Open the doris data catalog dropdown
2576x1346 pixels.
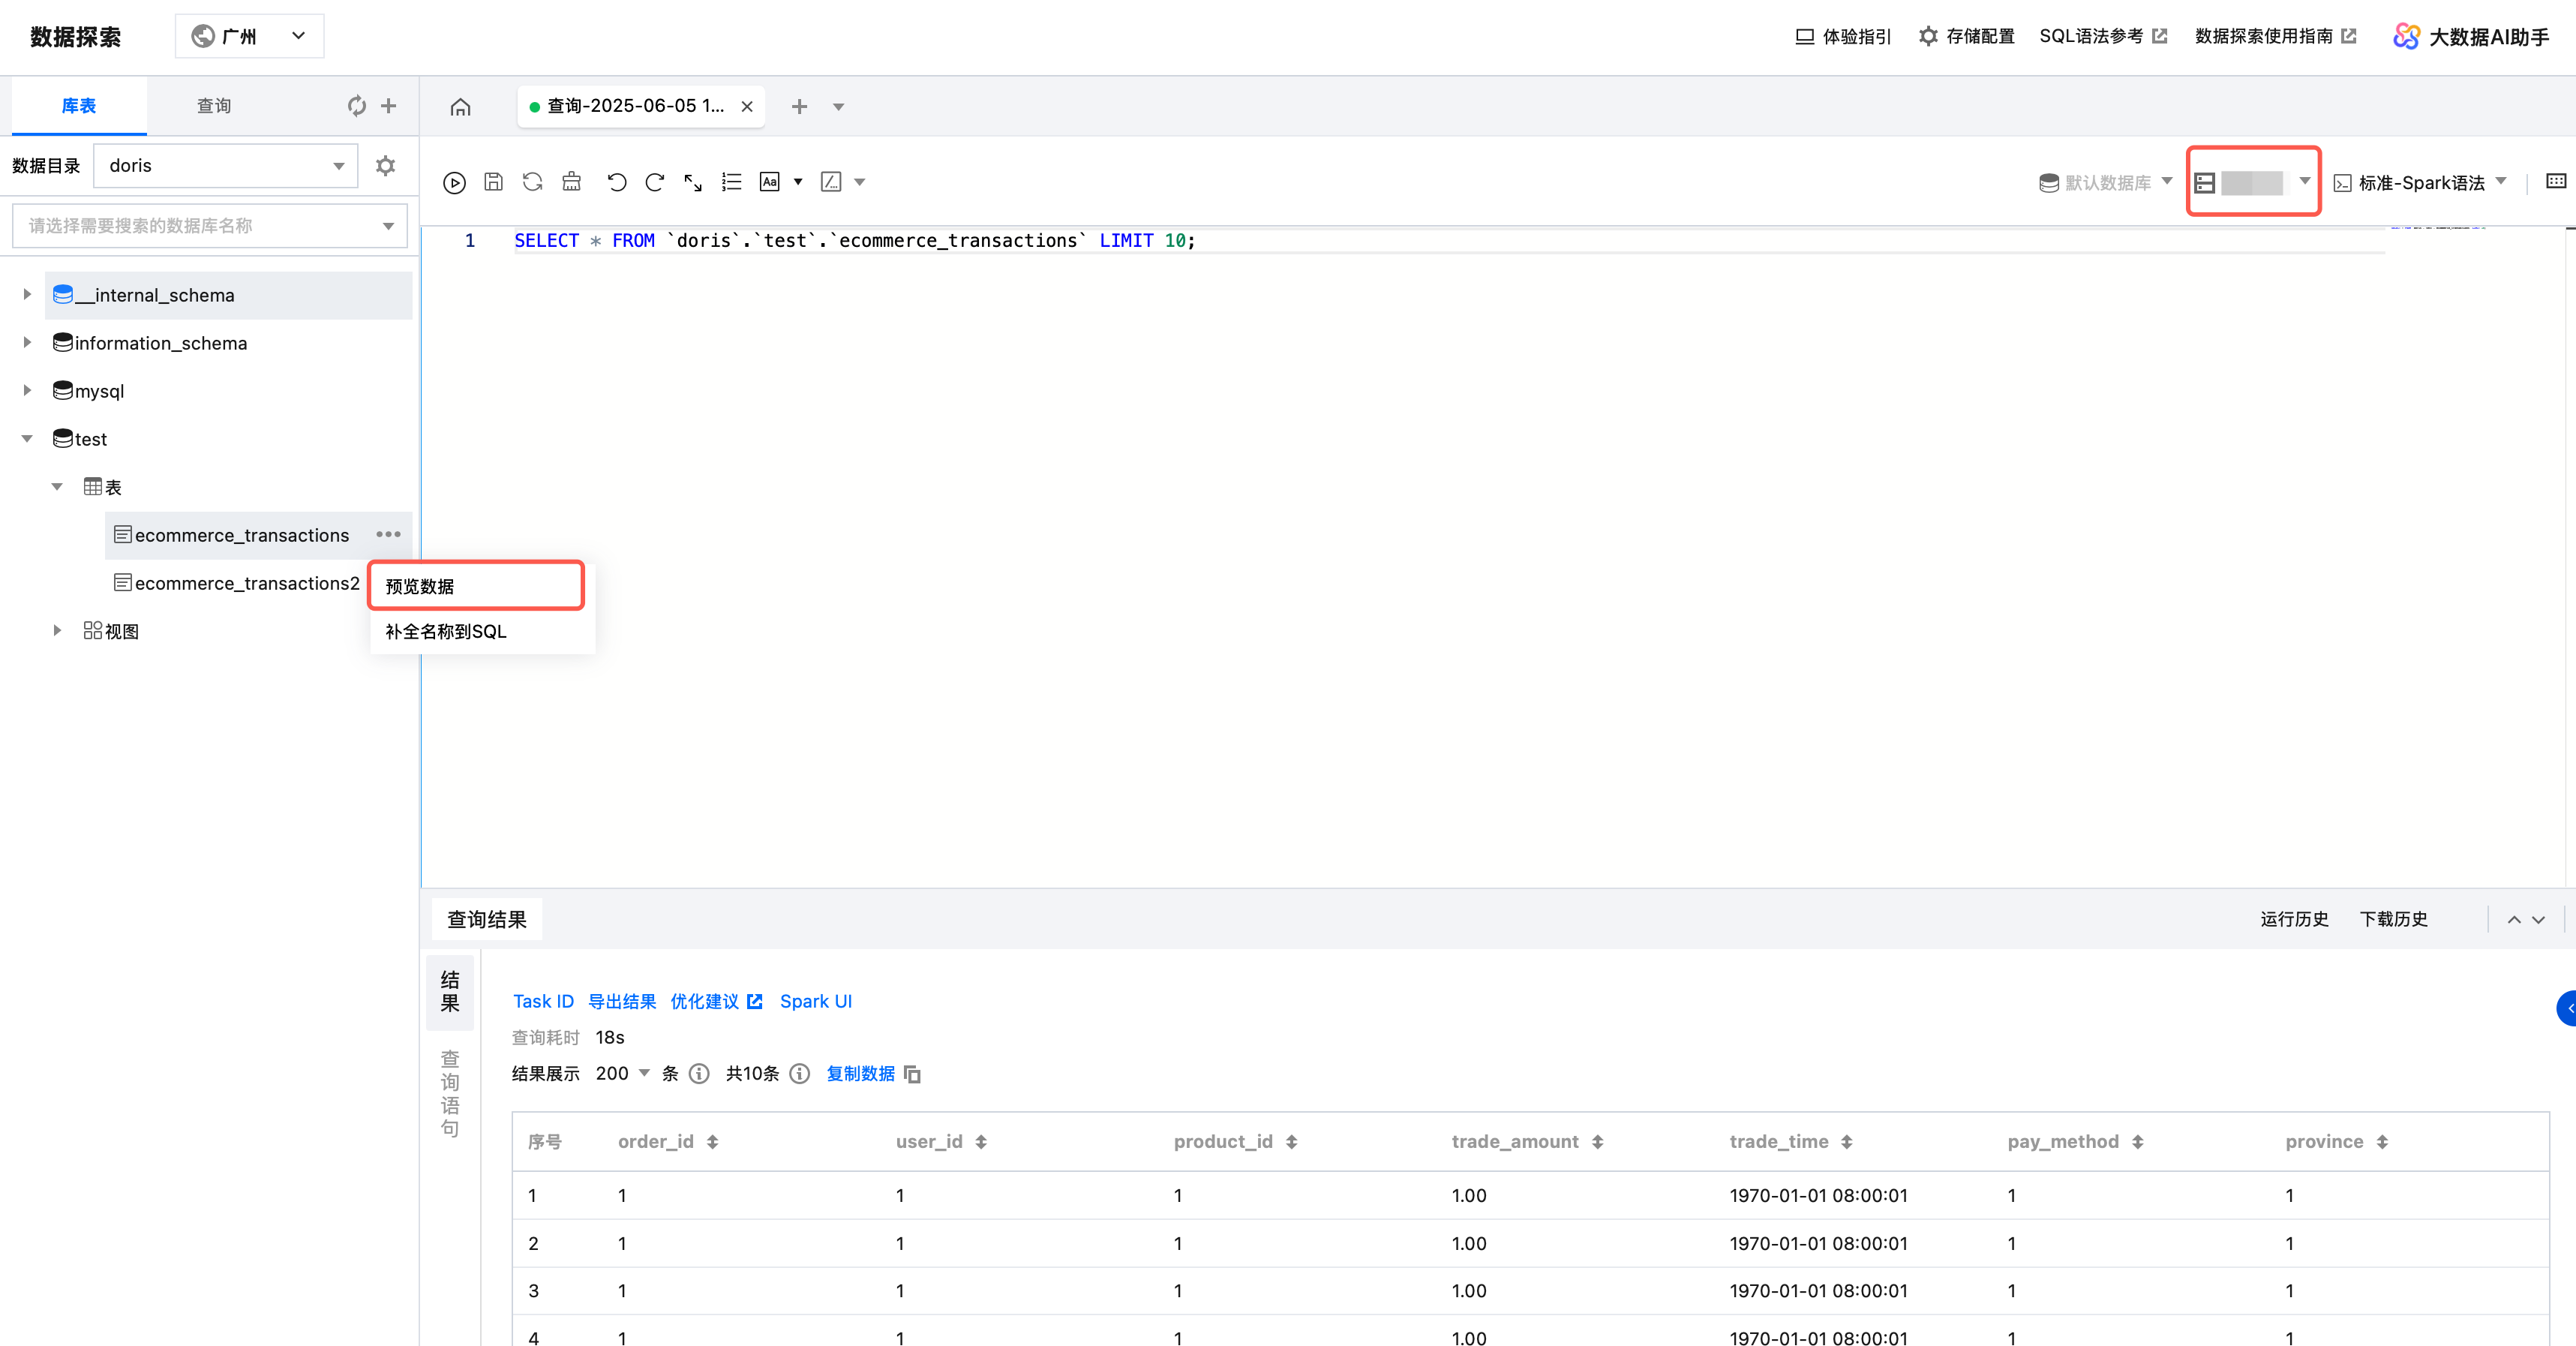(226, 166)
